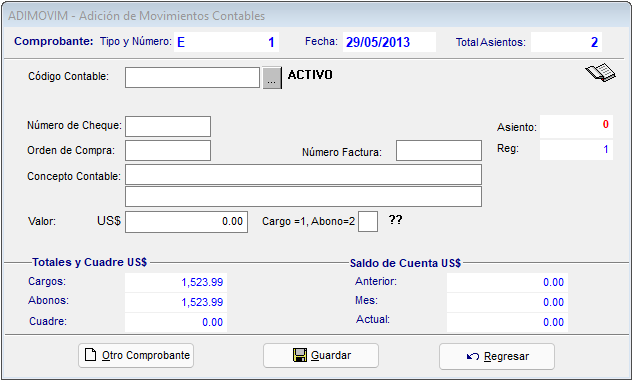This screenshot has height=383, width=634.
Task: Click the second Concepto Contable line
Action: (303, 197)
